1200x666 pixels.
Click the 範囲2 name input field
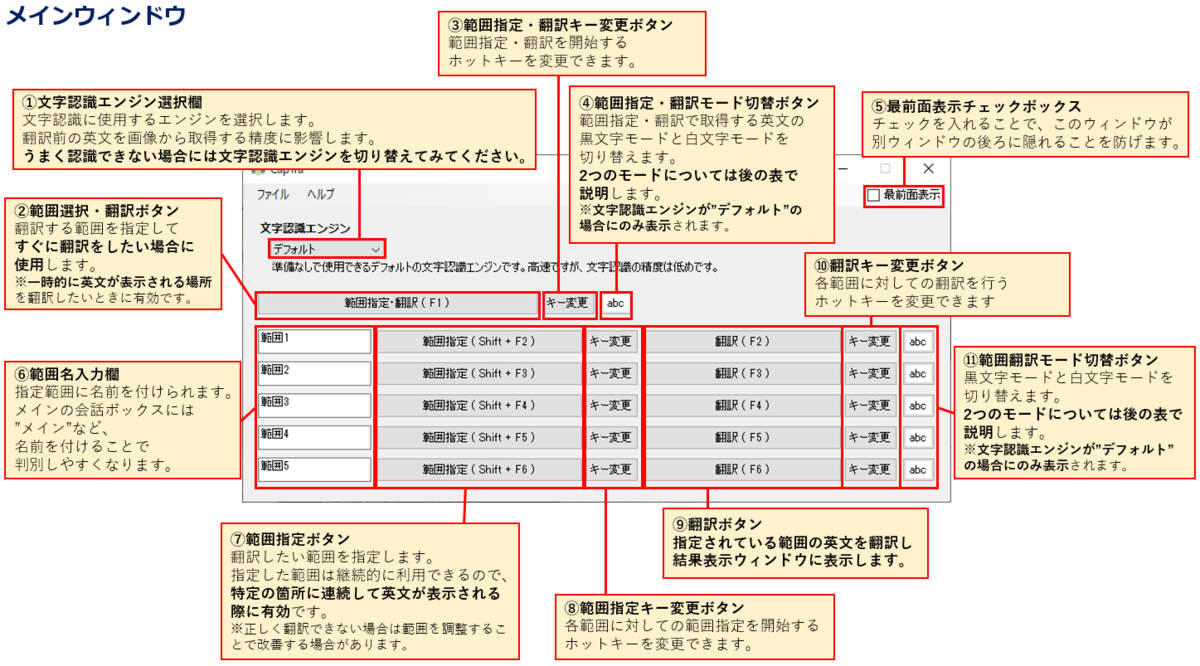(x=314, y=373)
